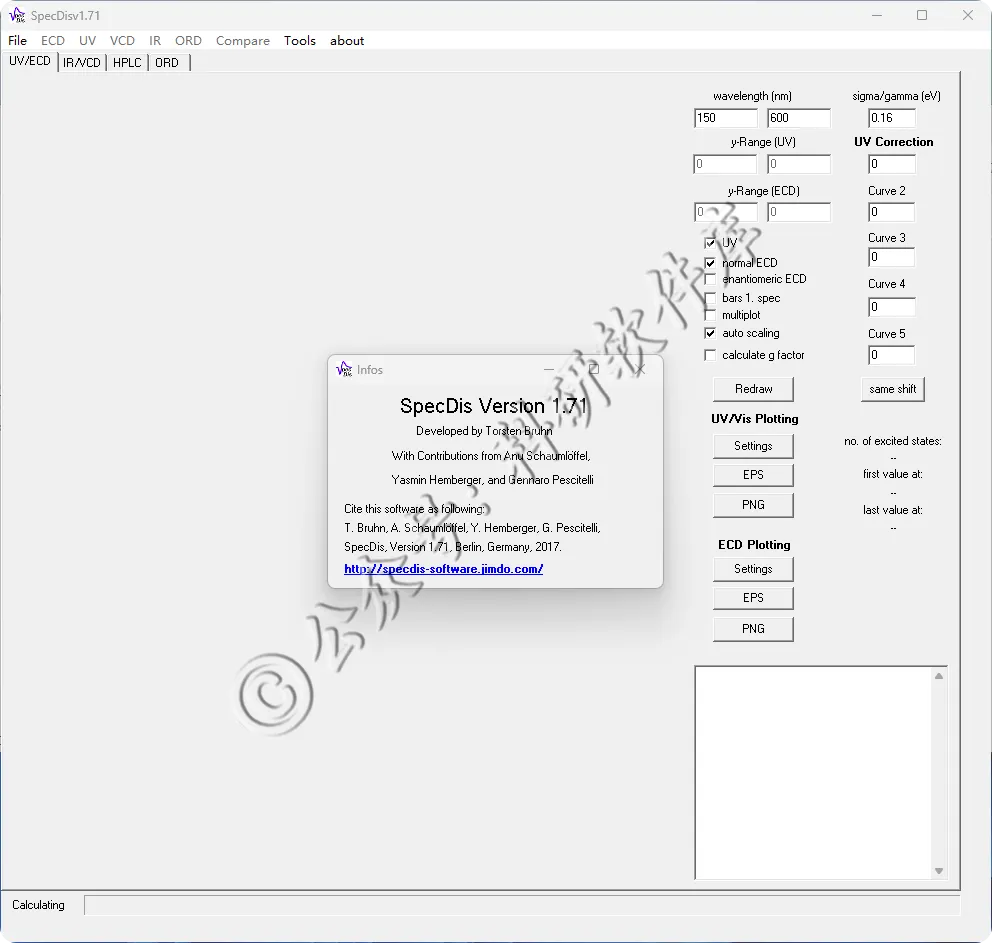Enable enantiomeric ECD checkbox

pos(710,280)
